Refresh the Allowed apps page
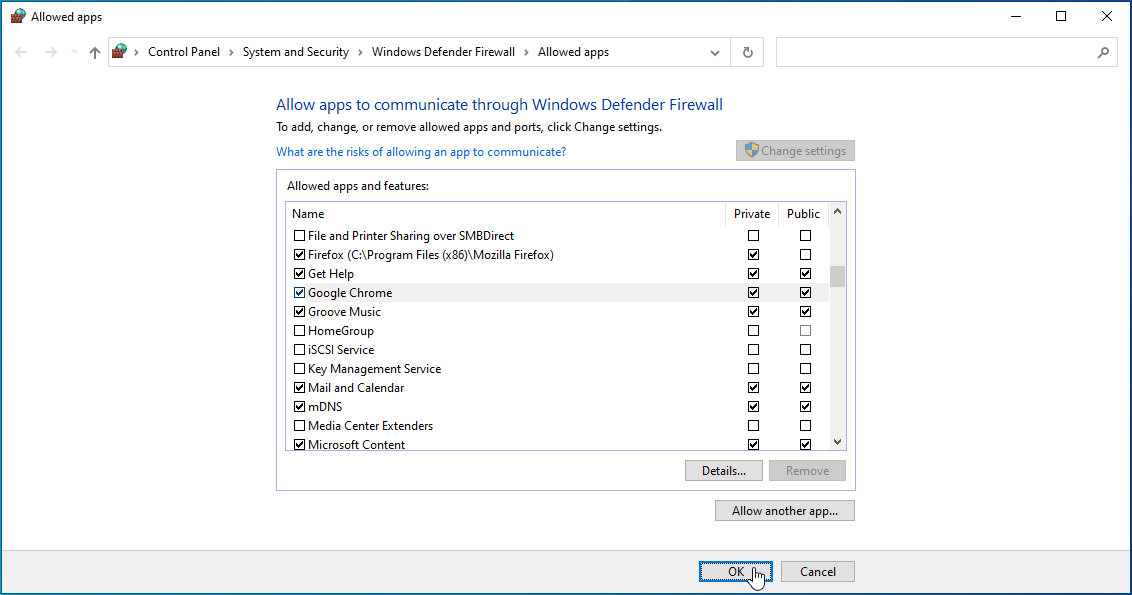The height and width of the screenshot is (595, 1132). [747, 53]
